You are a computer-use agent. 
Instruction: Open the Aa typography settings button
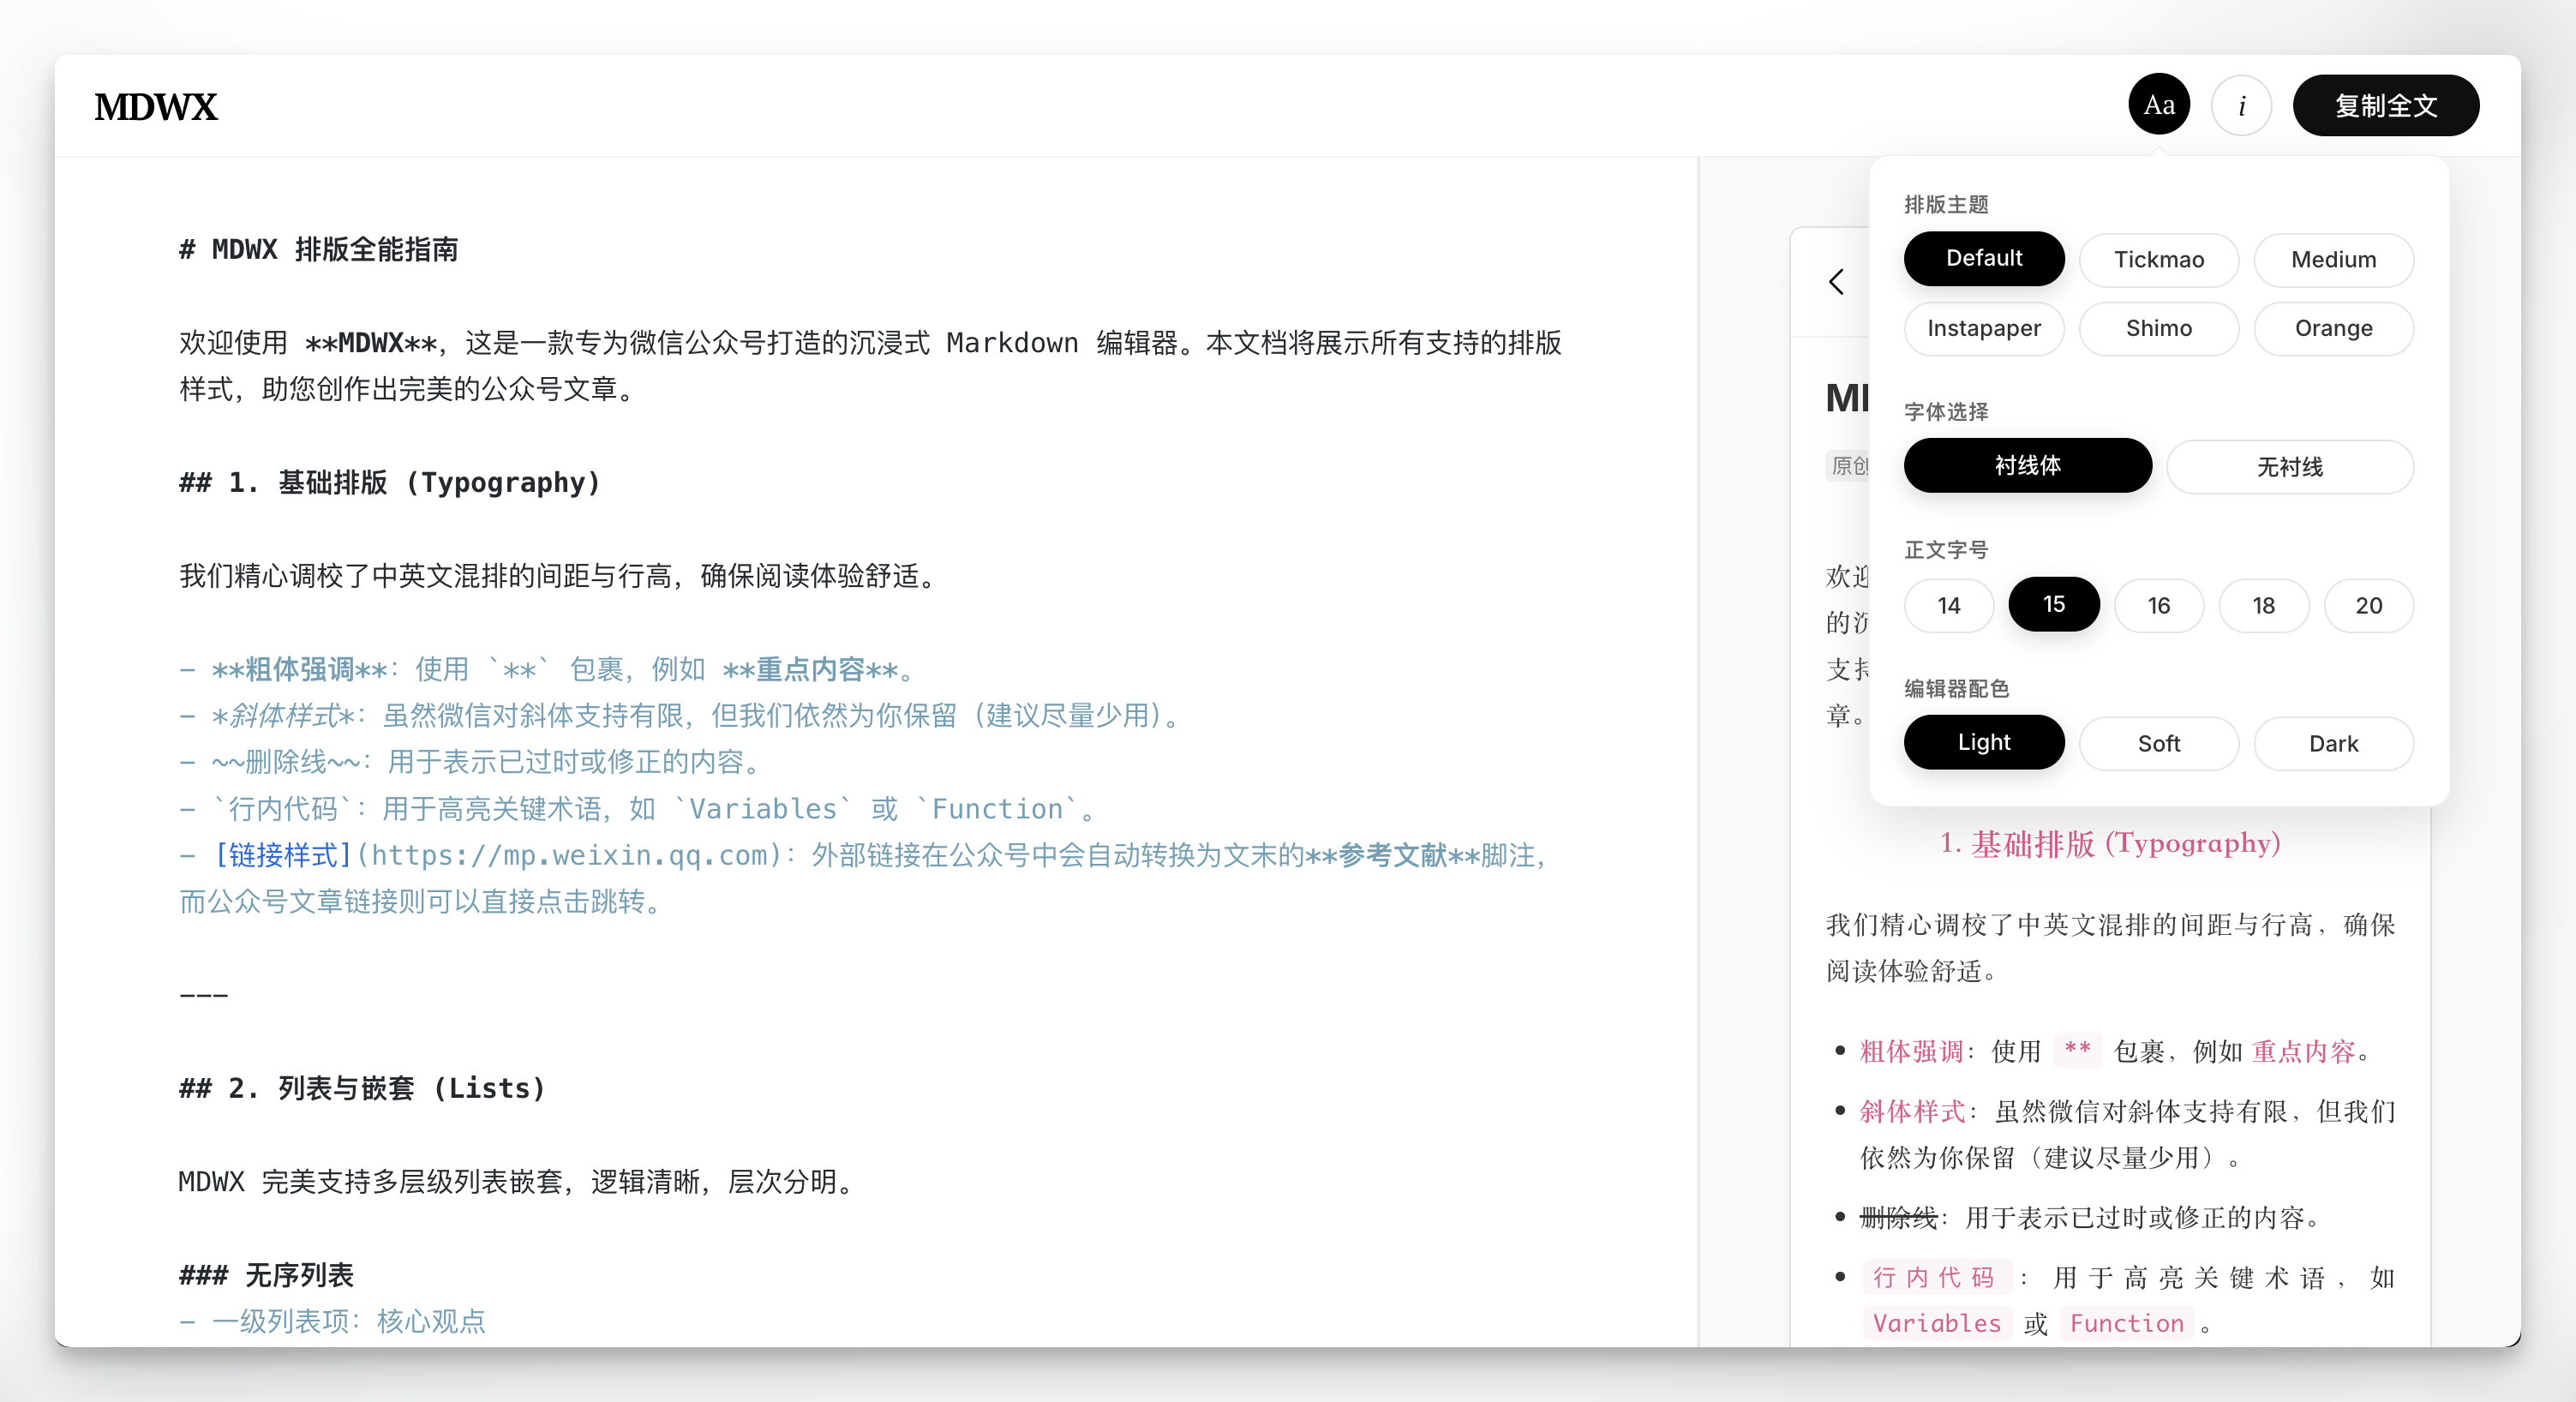pyautogui.click(x=2158, y=105)
